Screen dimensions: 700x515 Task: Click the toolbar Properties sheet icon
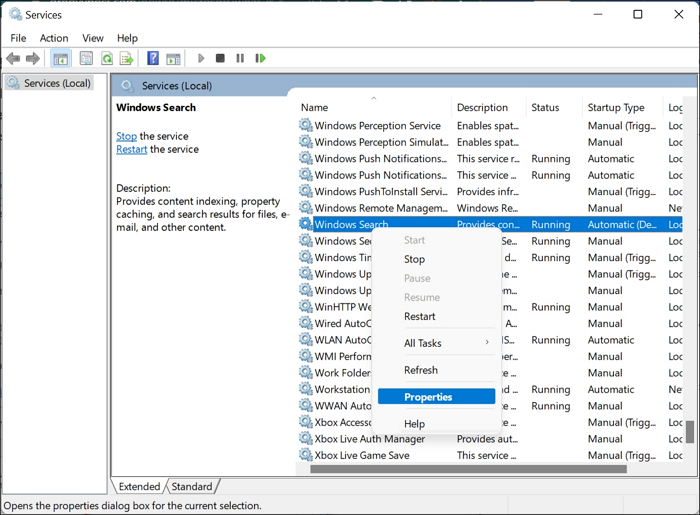click(x=86, y=58)
